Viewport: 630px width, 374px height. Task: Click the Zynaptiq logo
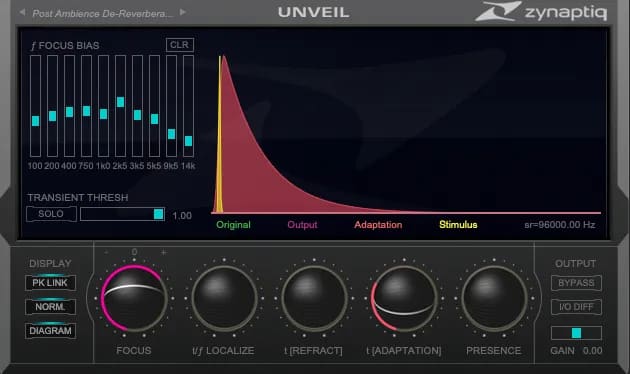tap(541, 12)
